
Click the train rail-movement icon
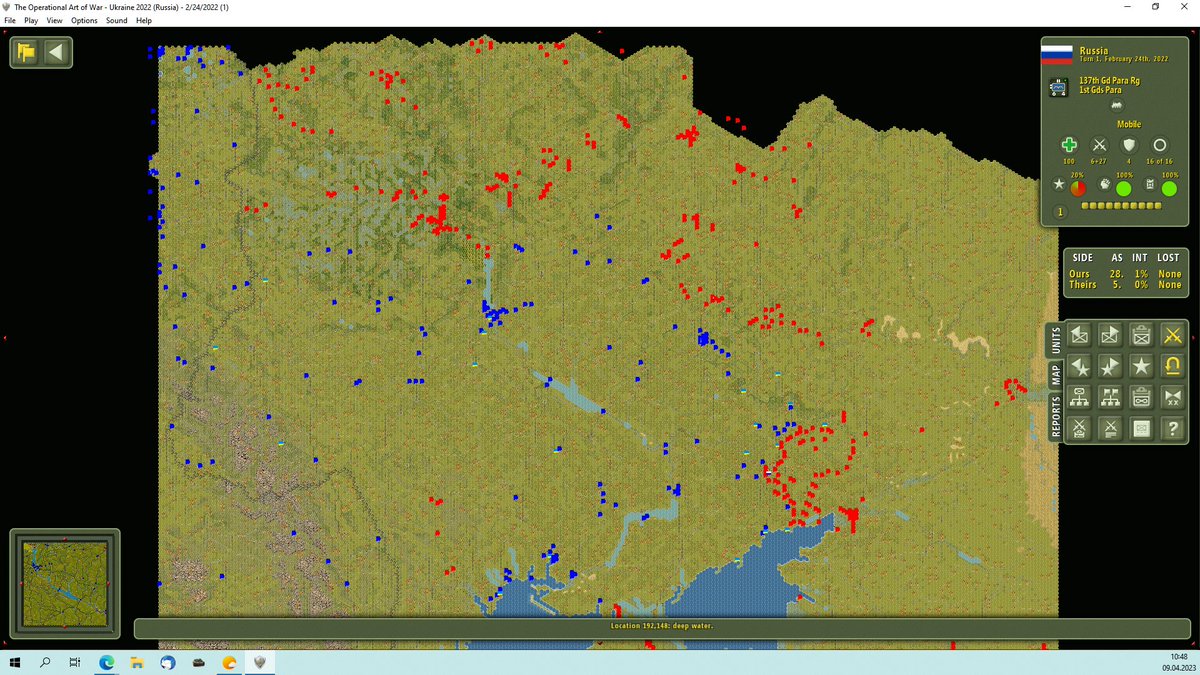1117,106
